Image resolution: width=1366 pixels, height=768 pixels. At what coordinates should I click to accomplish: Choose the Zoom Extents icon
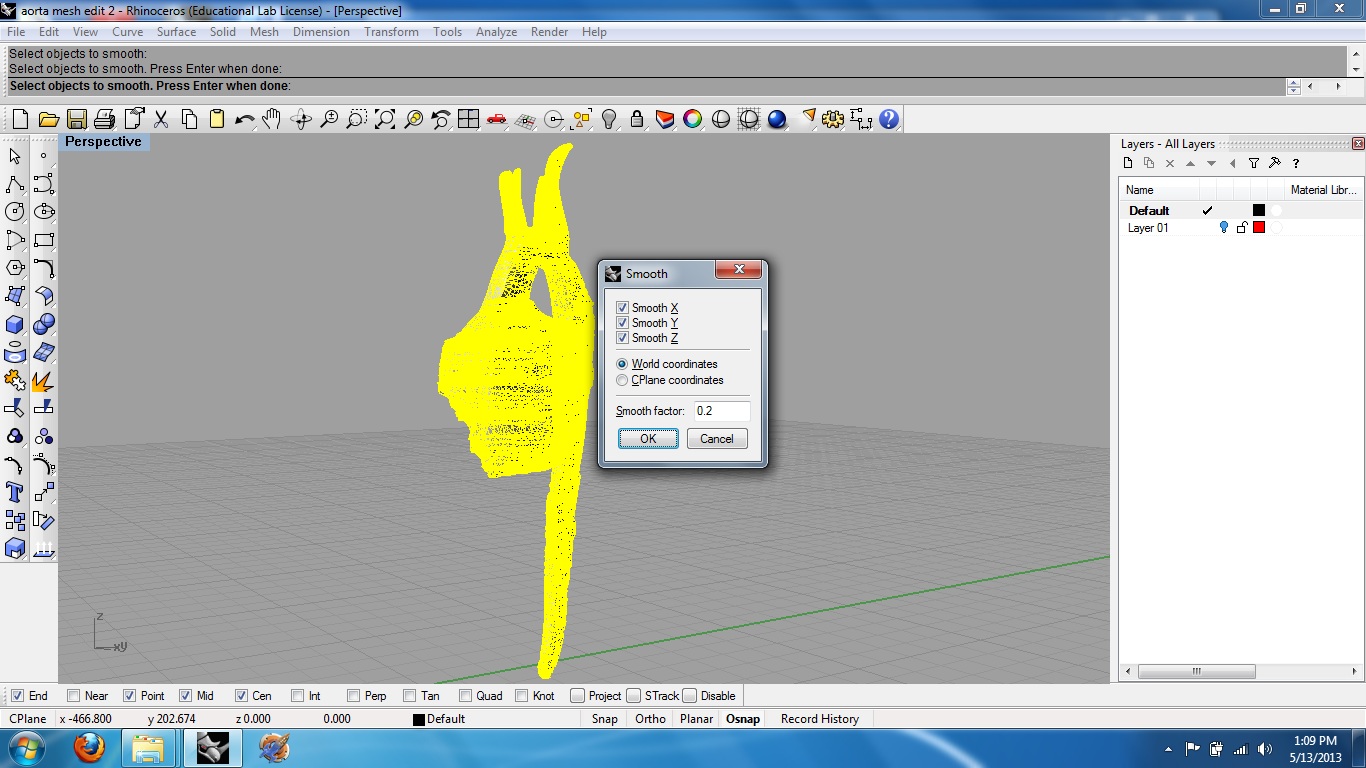pos(385,120)
